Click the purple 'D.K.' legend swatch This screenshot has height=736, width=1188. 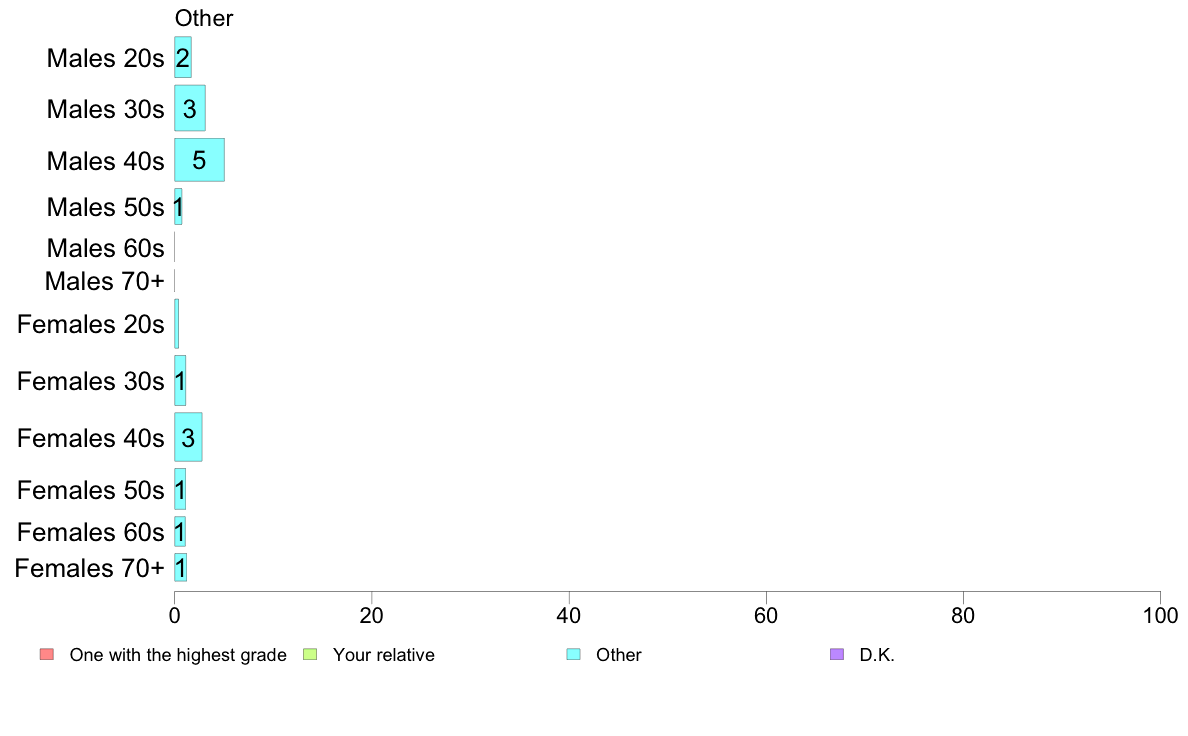pyautogui.click(x=836, y=654)
